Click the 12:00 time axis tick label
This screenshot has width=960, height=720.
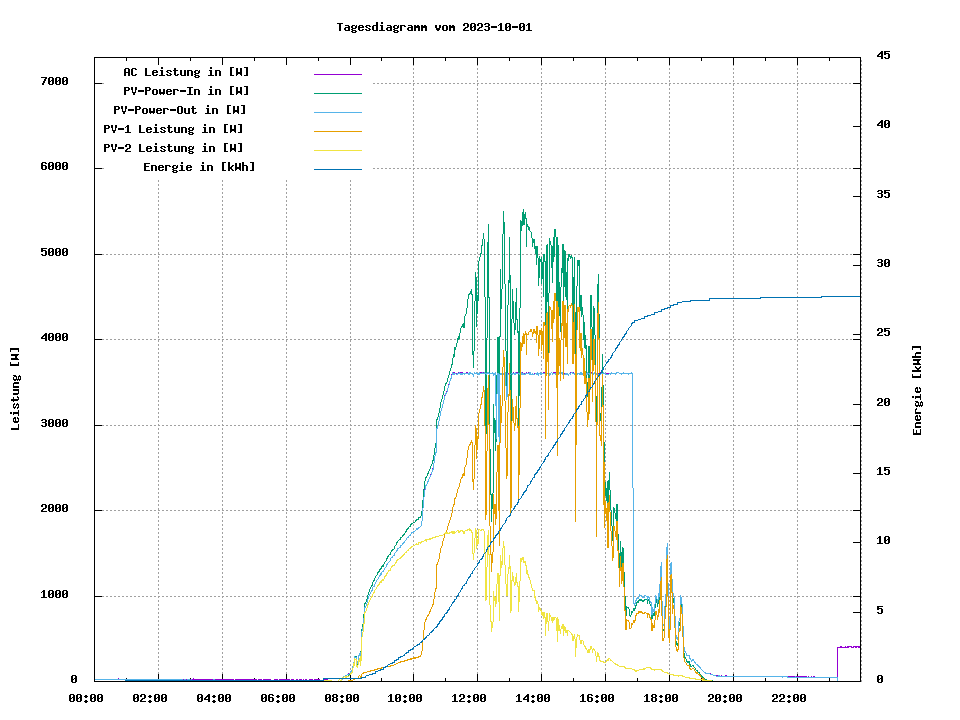(470, 698)
